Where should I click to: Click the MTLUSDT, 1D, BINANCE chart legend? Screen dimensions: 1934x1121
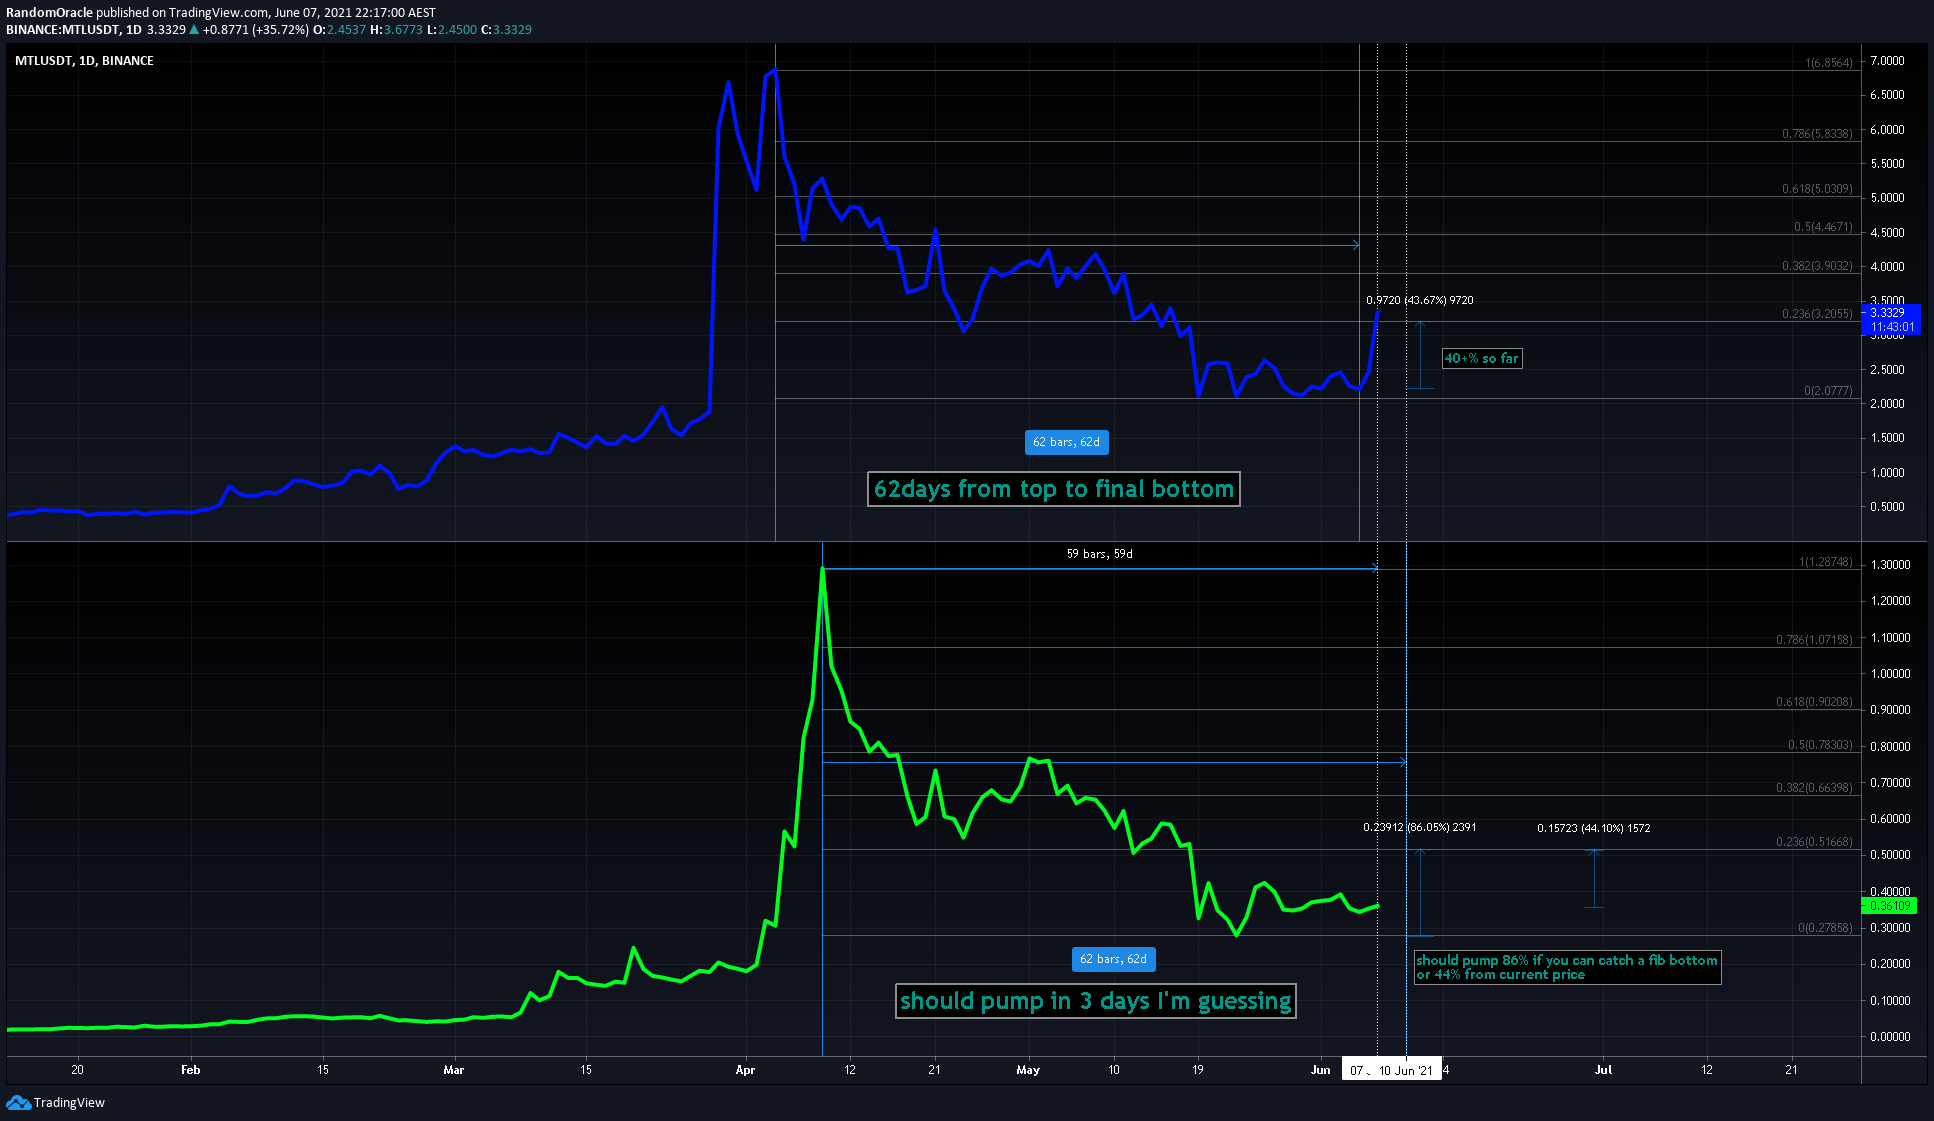coord(84,61)
